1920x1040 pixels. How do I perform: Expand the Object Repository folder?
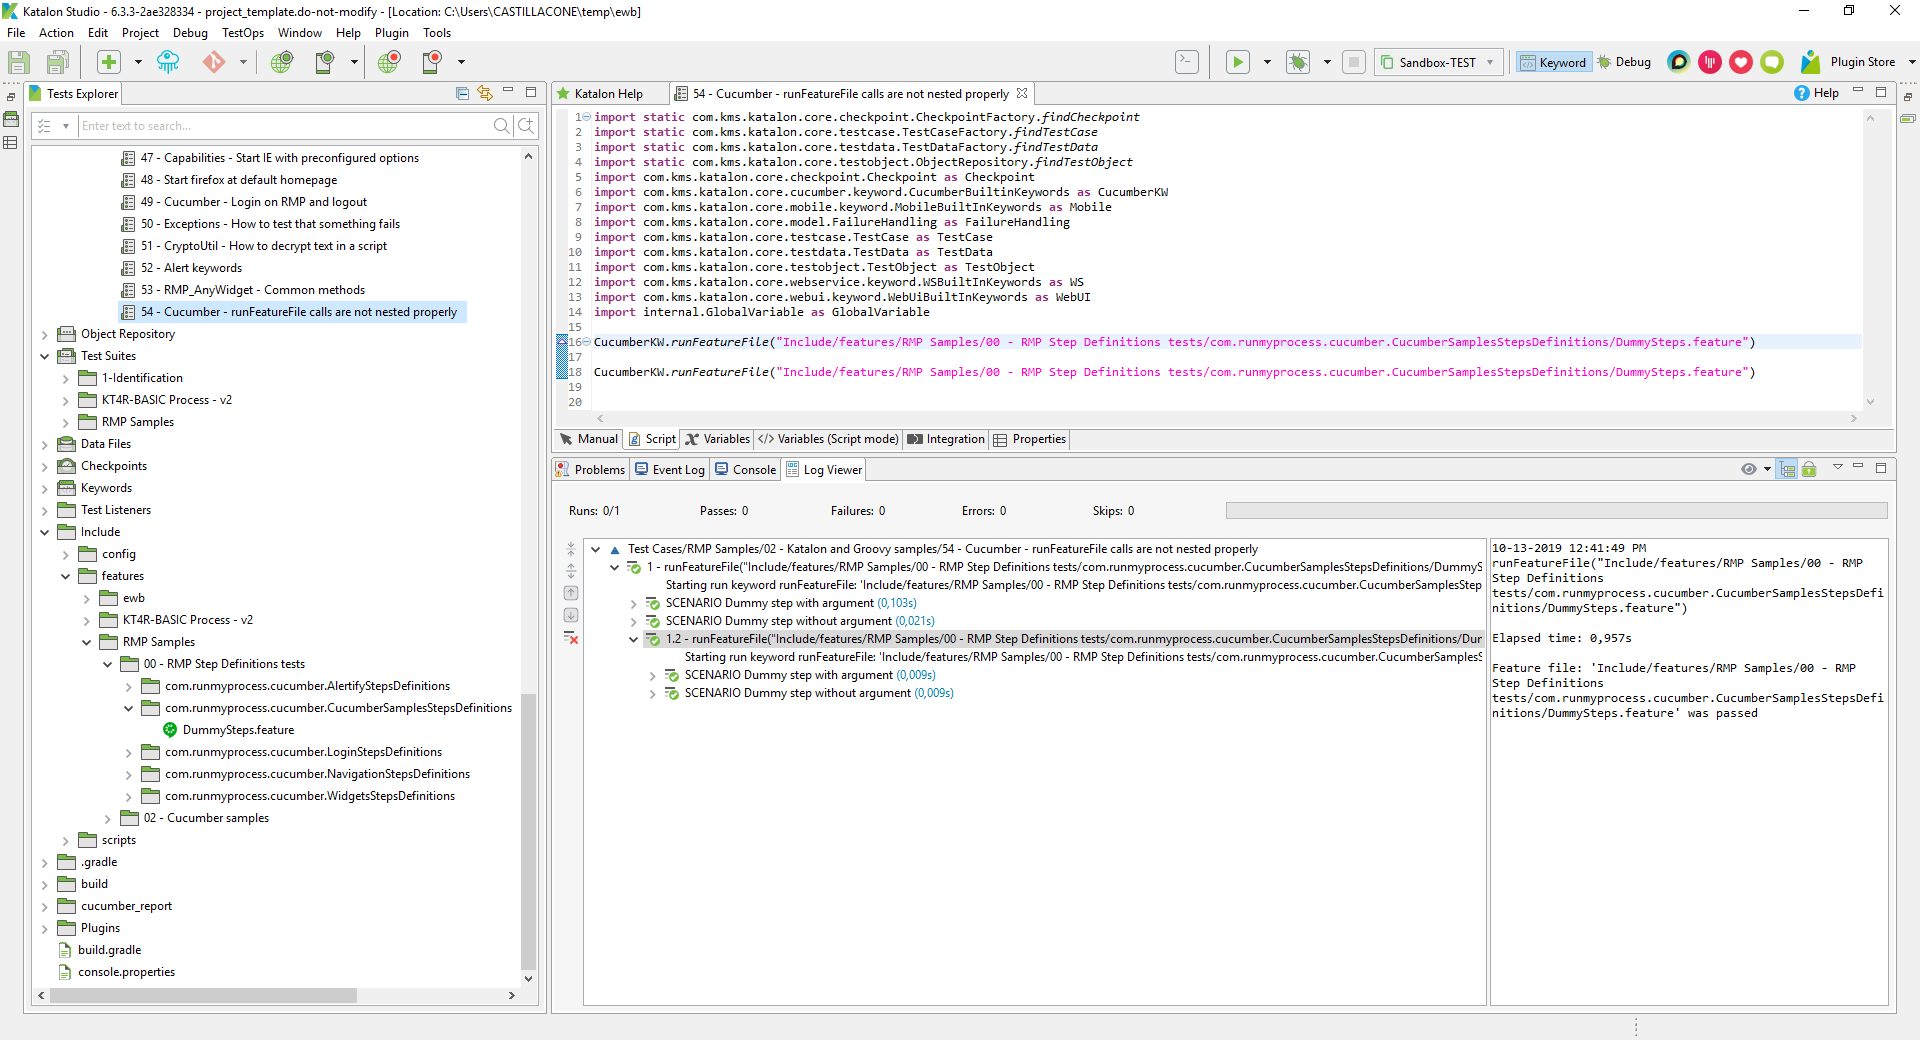pyautogui.click(x=45, y=334)
